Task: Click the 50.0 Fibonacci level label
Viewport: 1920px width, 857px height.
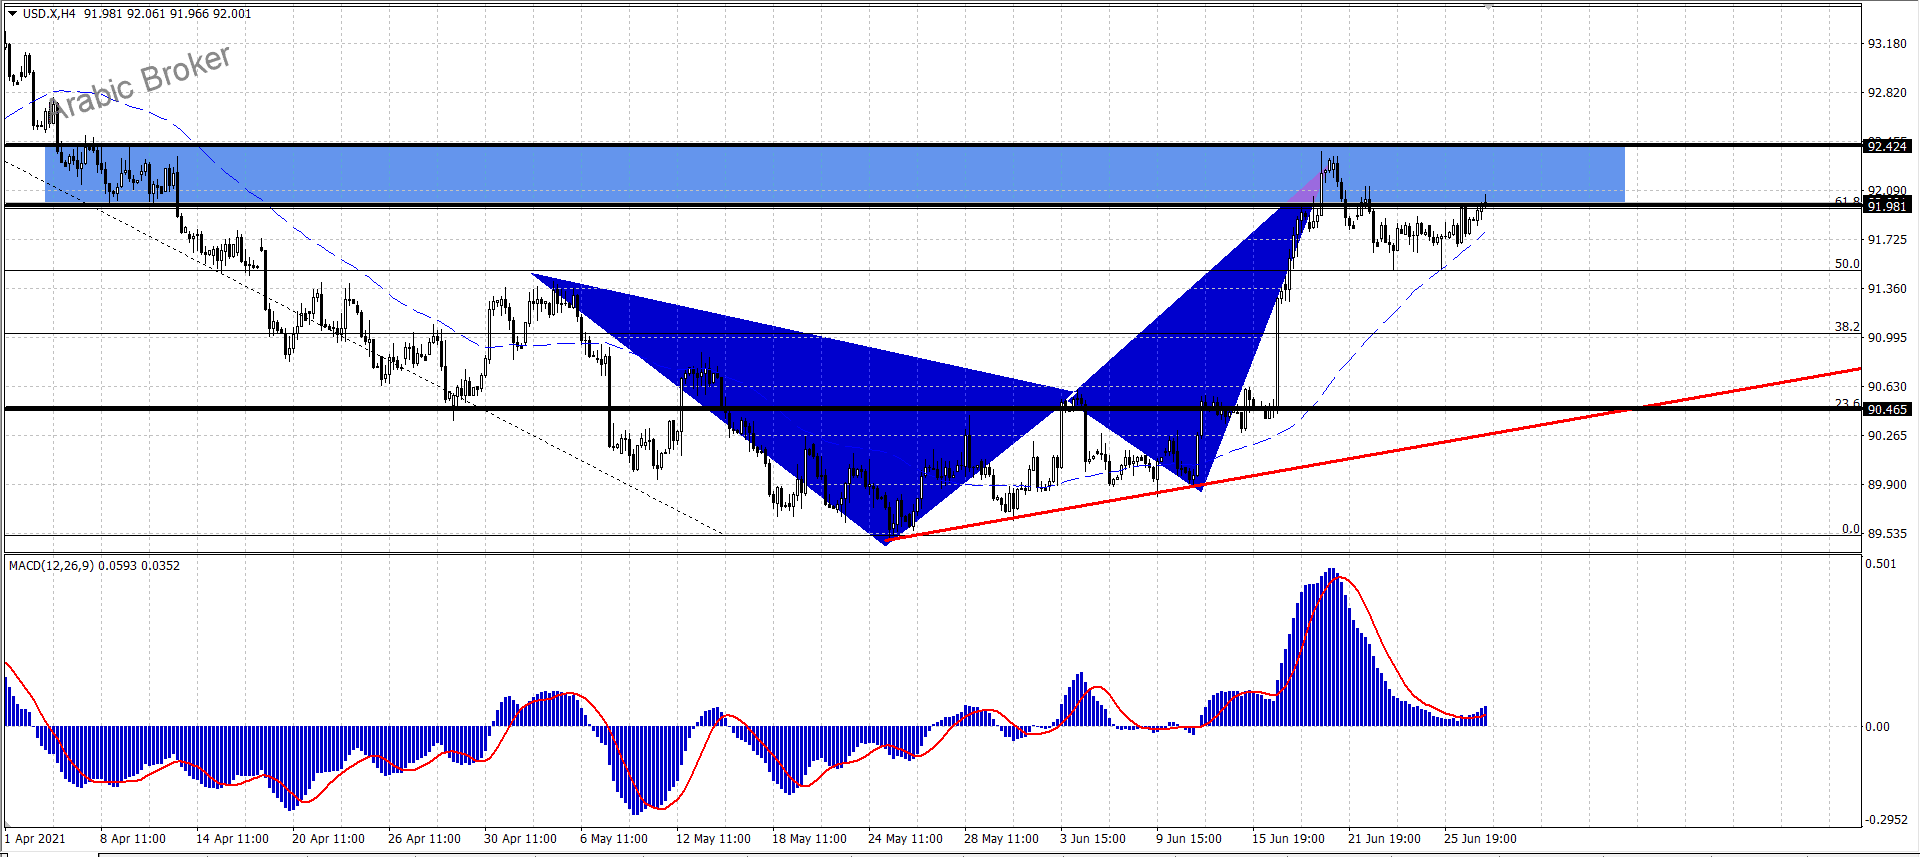Action: [x=1846, y=264]
